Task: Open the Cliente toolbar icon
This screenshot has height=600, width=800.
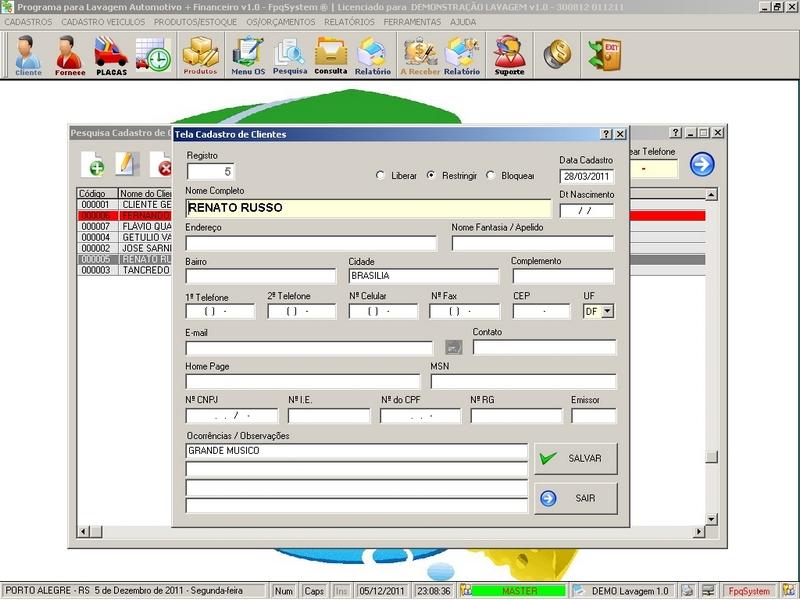Action: pos(29,55)
